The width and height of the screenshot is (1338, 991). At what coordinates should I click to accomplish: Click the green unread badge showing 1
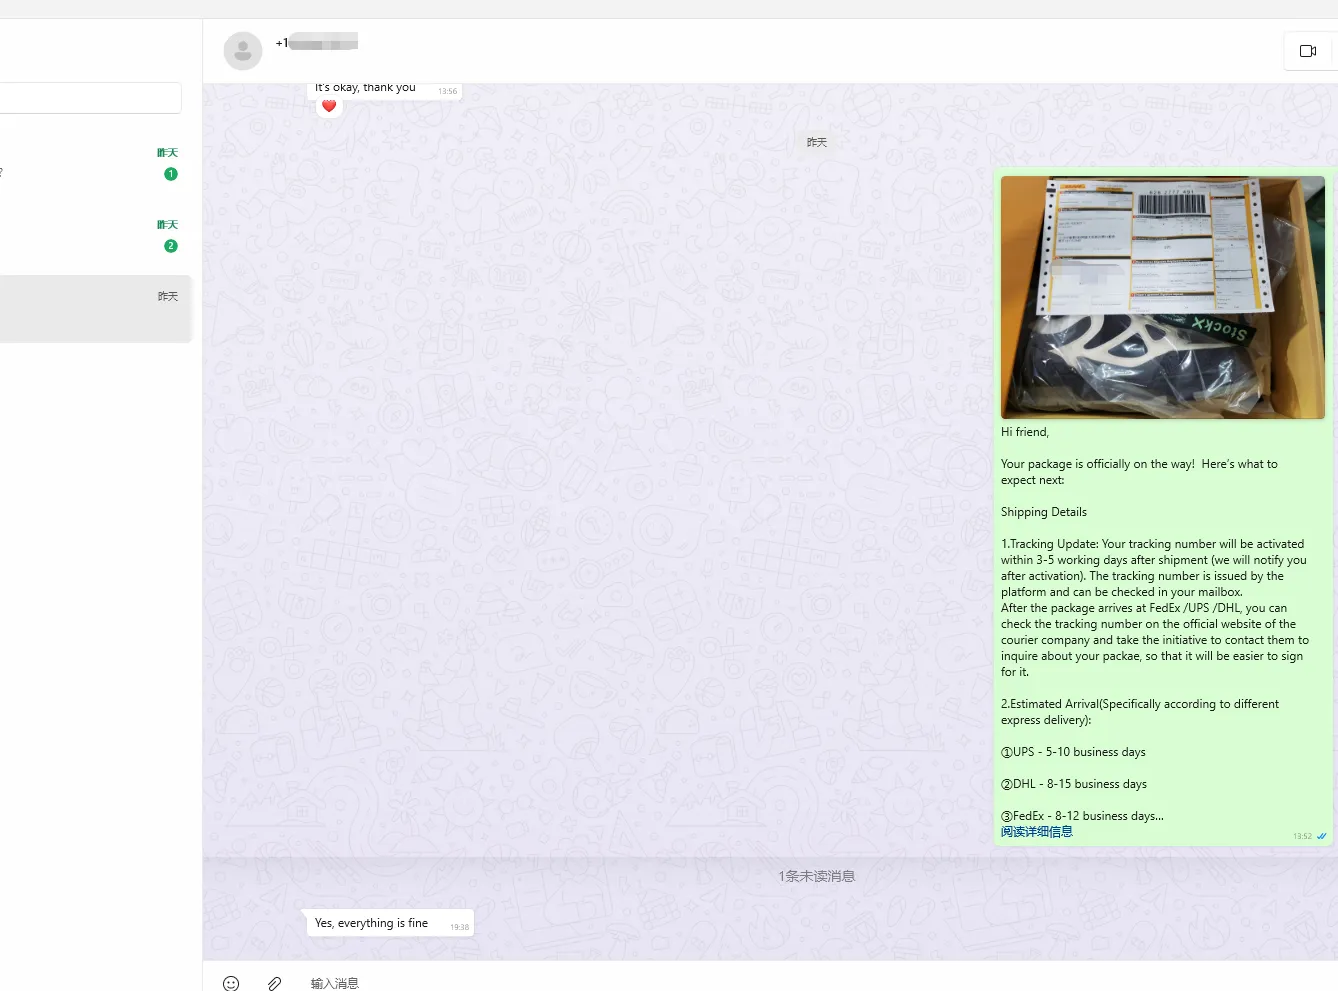pyautogui.click(x=171, y=174)
